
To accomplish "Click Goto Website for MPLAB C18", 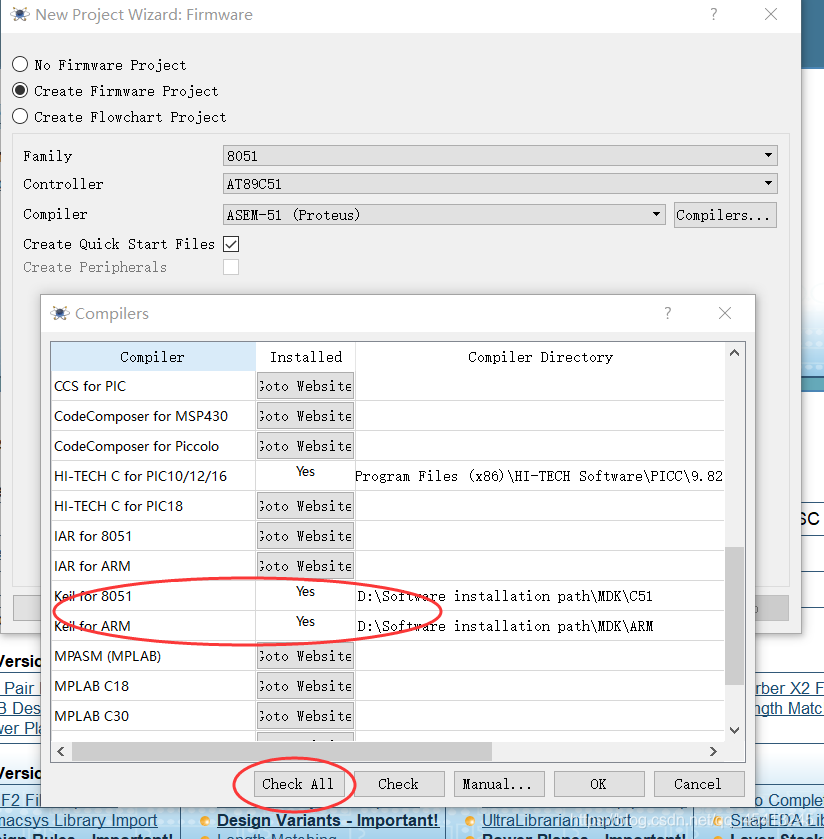I will [x=306, y=685].
